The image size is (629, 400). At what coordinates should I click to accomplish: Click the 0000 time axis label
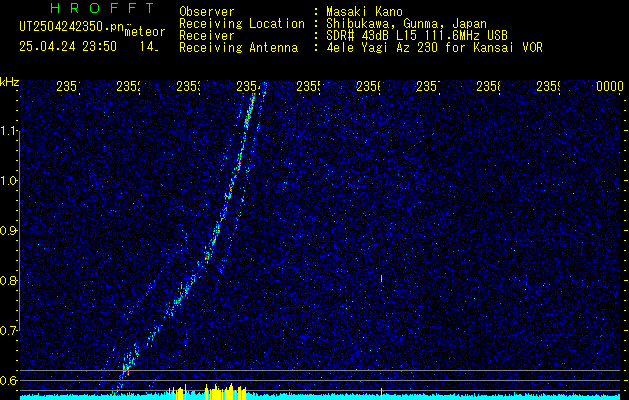610,86
